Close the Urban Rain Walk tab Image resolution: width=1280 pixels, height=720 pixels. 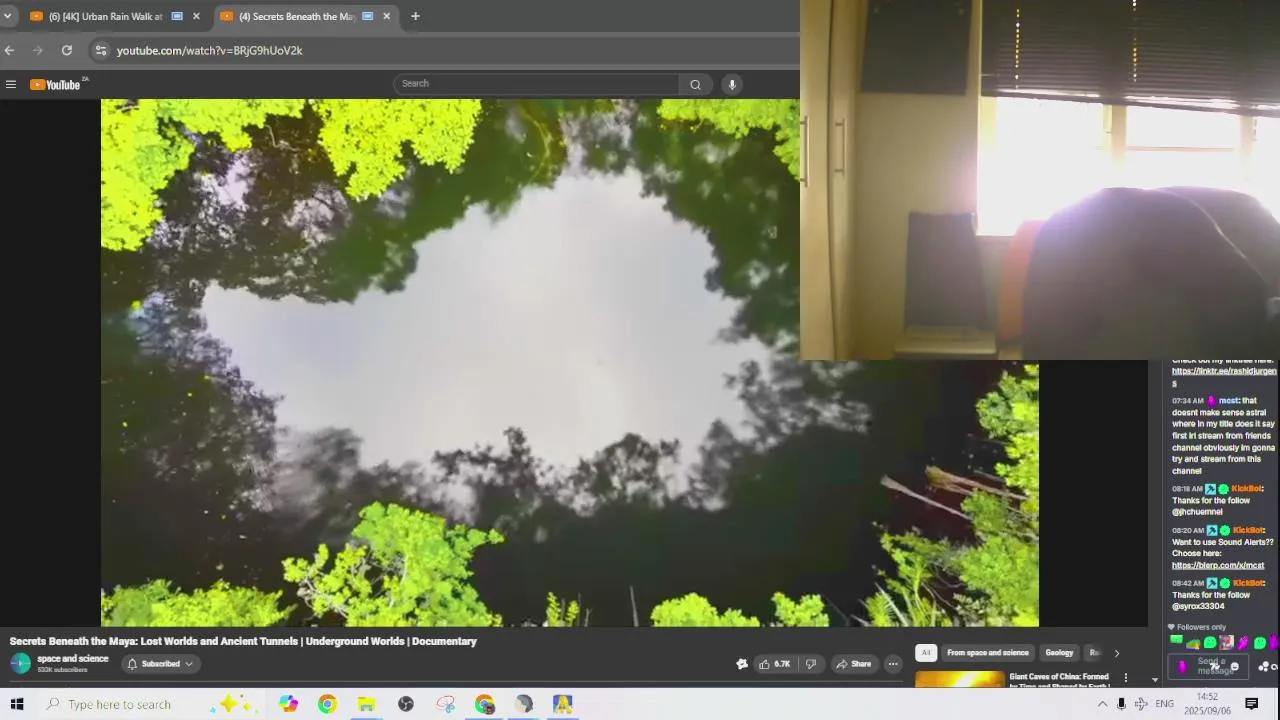[x=196, y=16]
